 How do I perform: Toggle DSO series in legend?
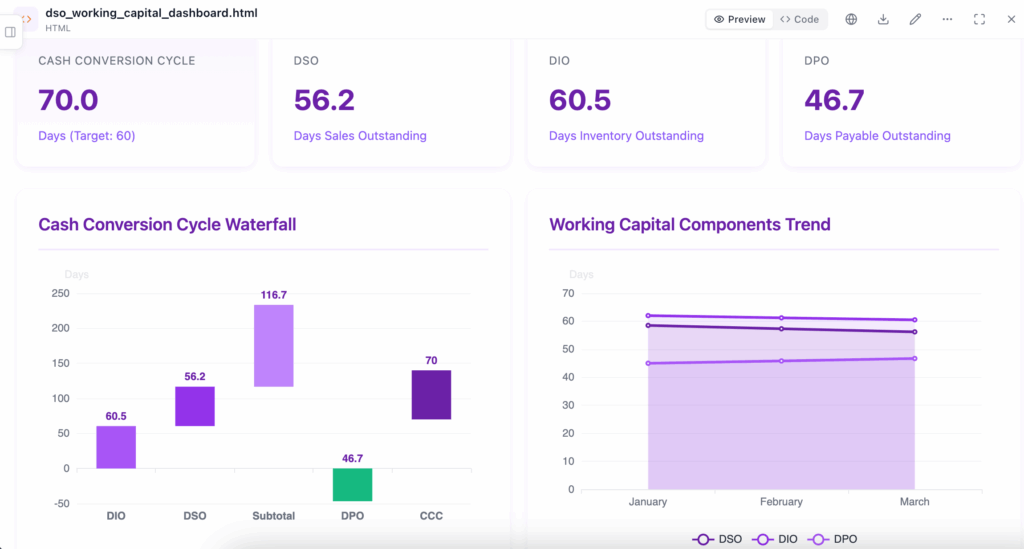(716, 539)
